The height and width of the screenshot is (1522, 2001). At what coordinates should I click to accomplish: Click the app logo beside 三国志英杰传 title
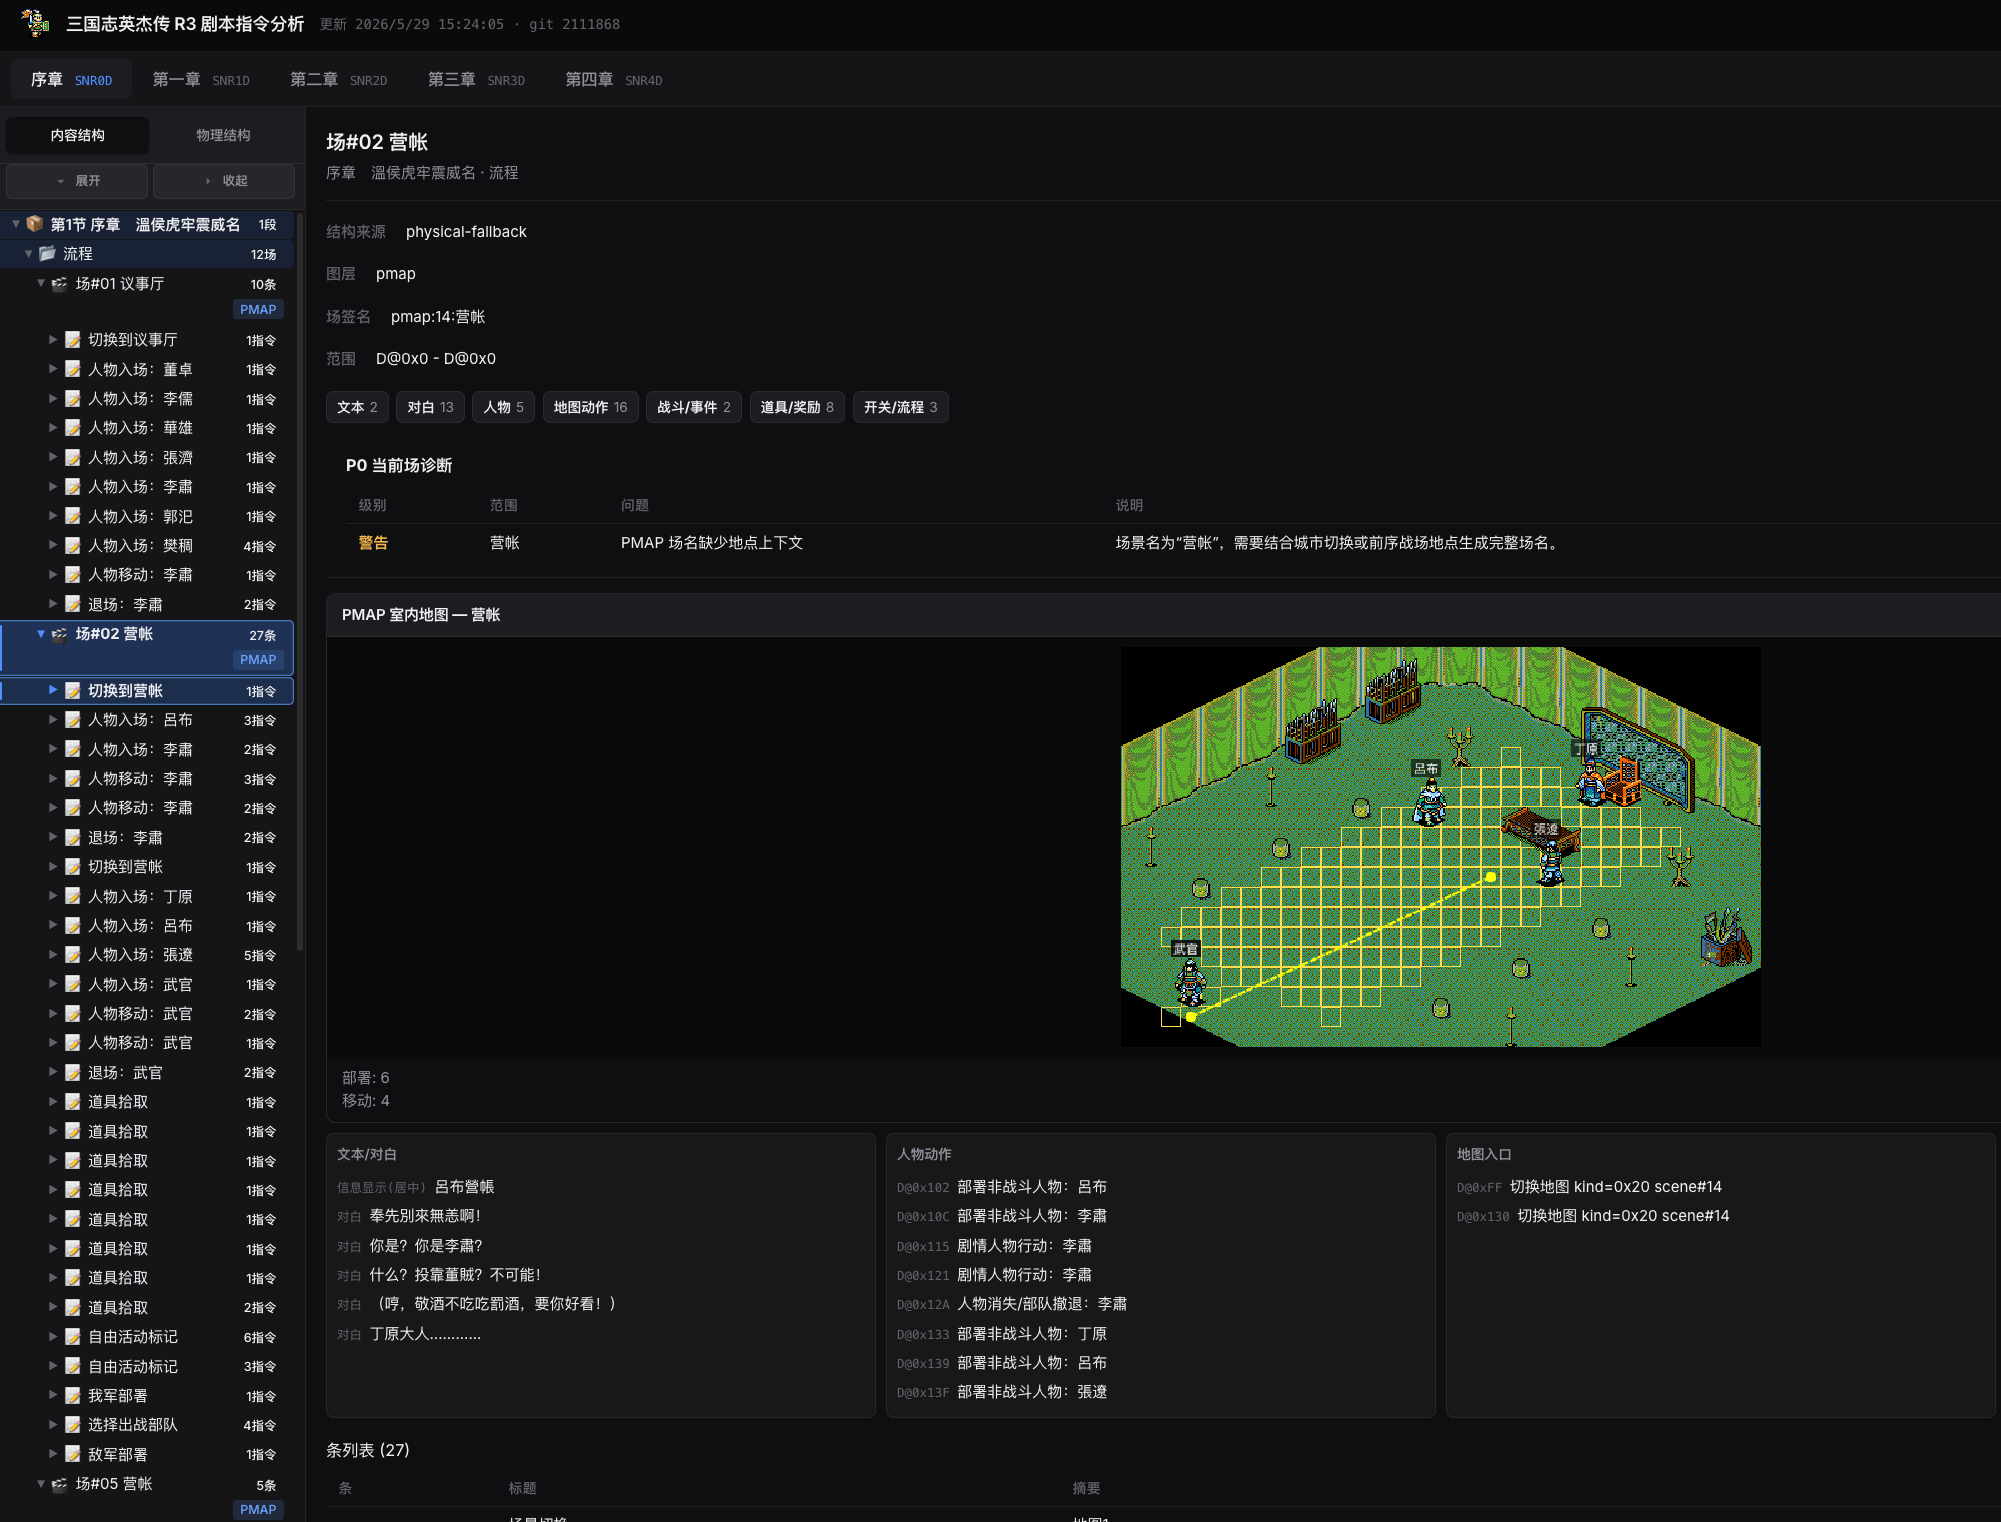pos(35,23)
